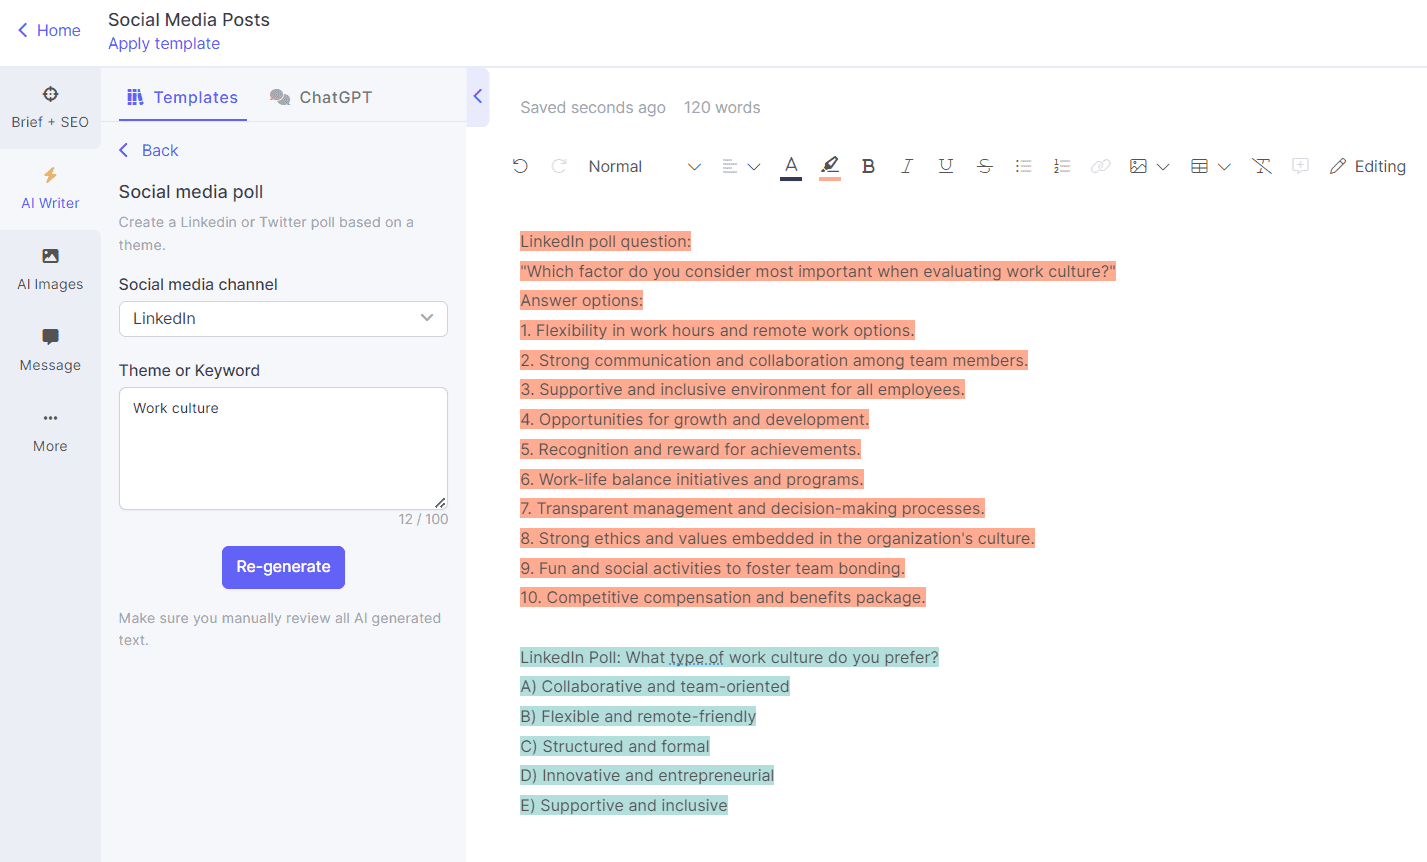Click the line '10. Competitive compensation and benefits package.'
Viewport: 1427px width, 862px height.
(x=723, y=597)
